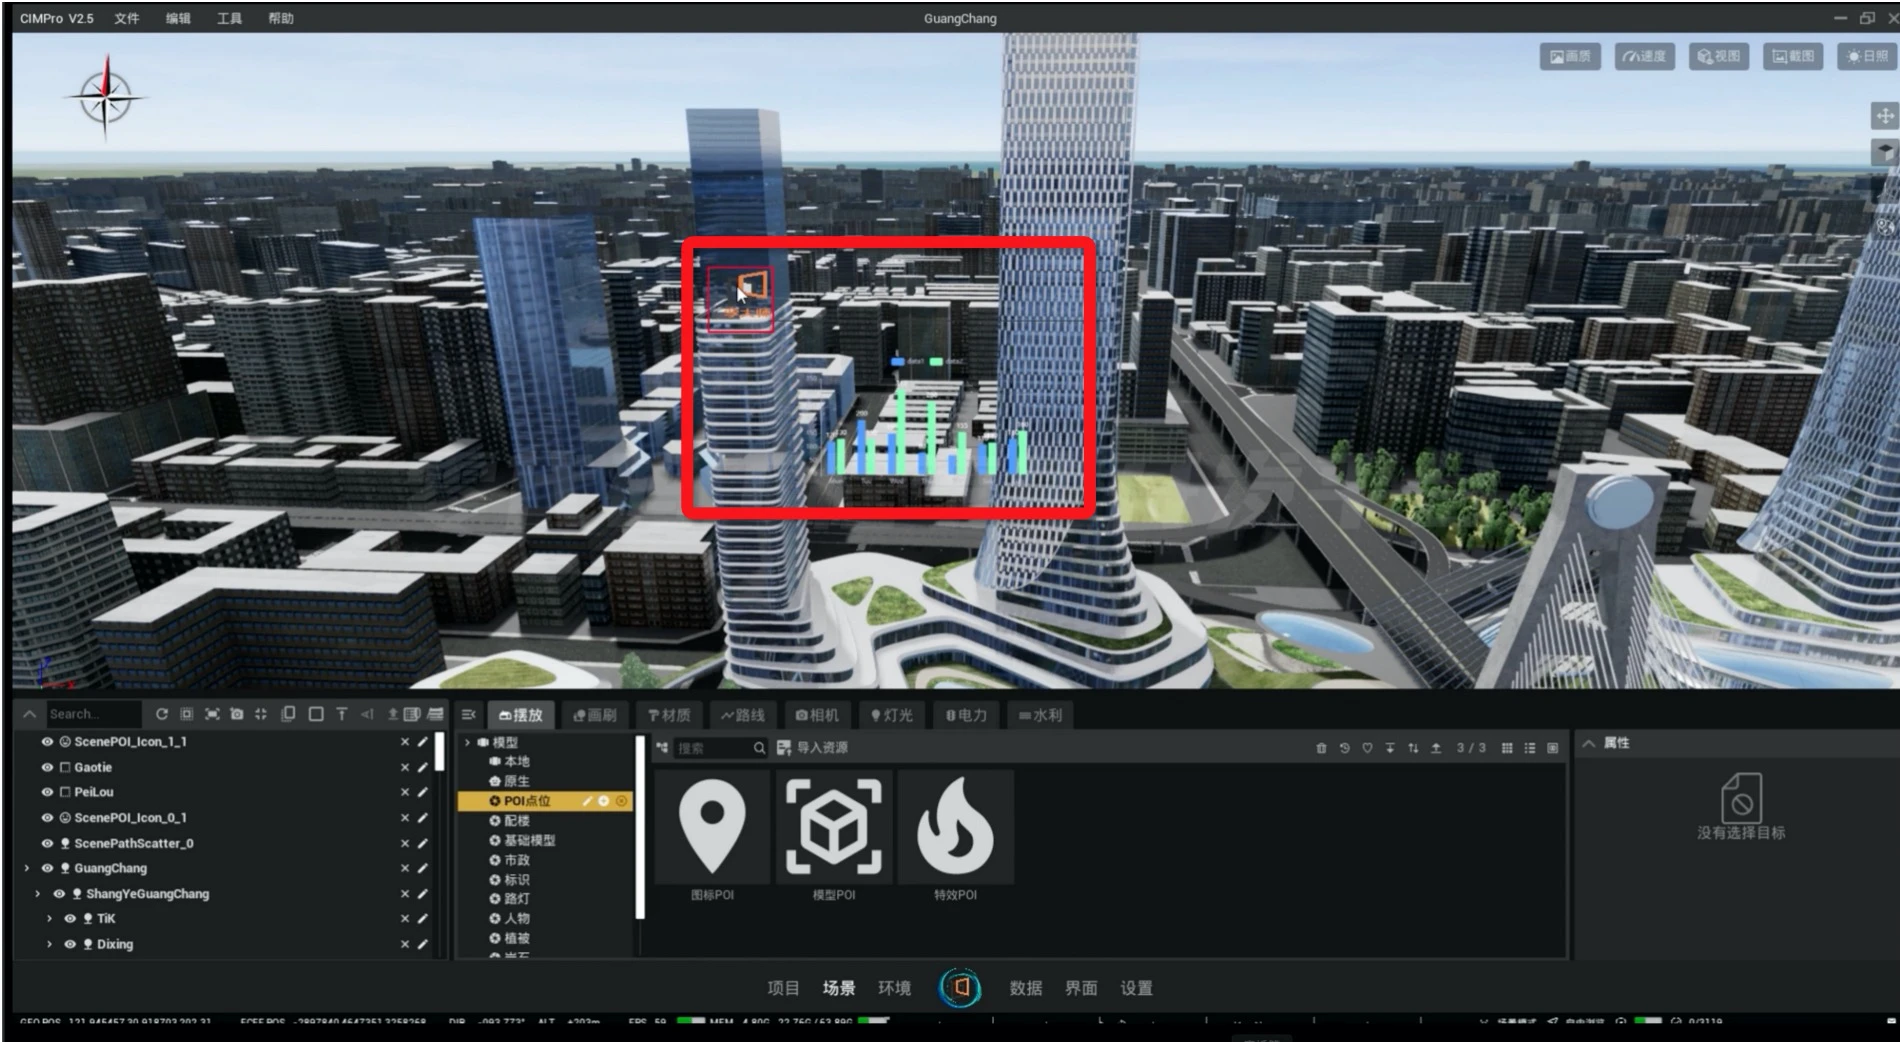Viewport: 1900px width, 1042px height.
Task: Click the 导入资源 button
Action: pos(812,748)
